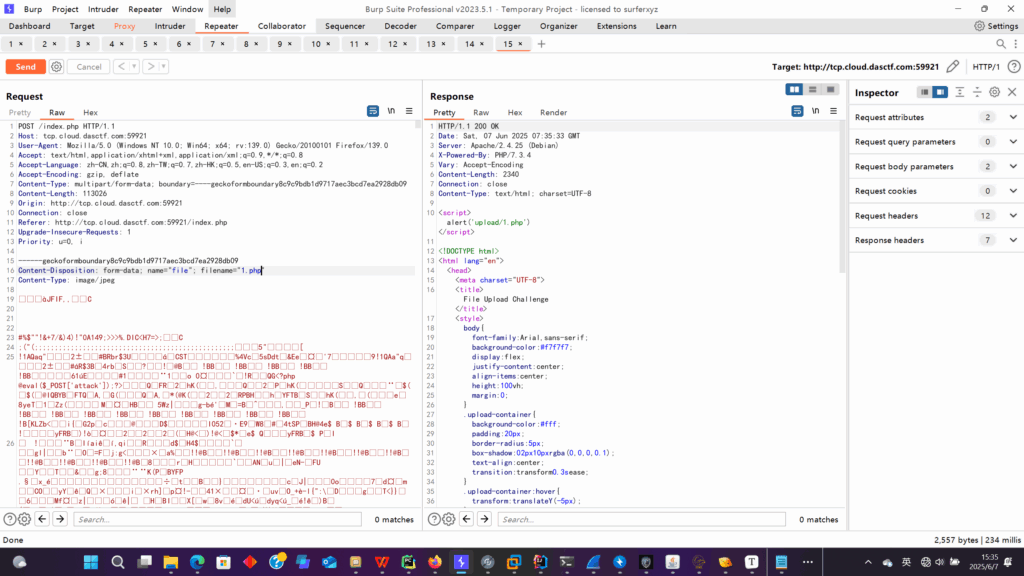Click the Cancel request button
This screenshot has width=1024, height=576.
coord(89,67)
